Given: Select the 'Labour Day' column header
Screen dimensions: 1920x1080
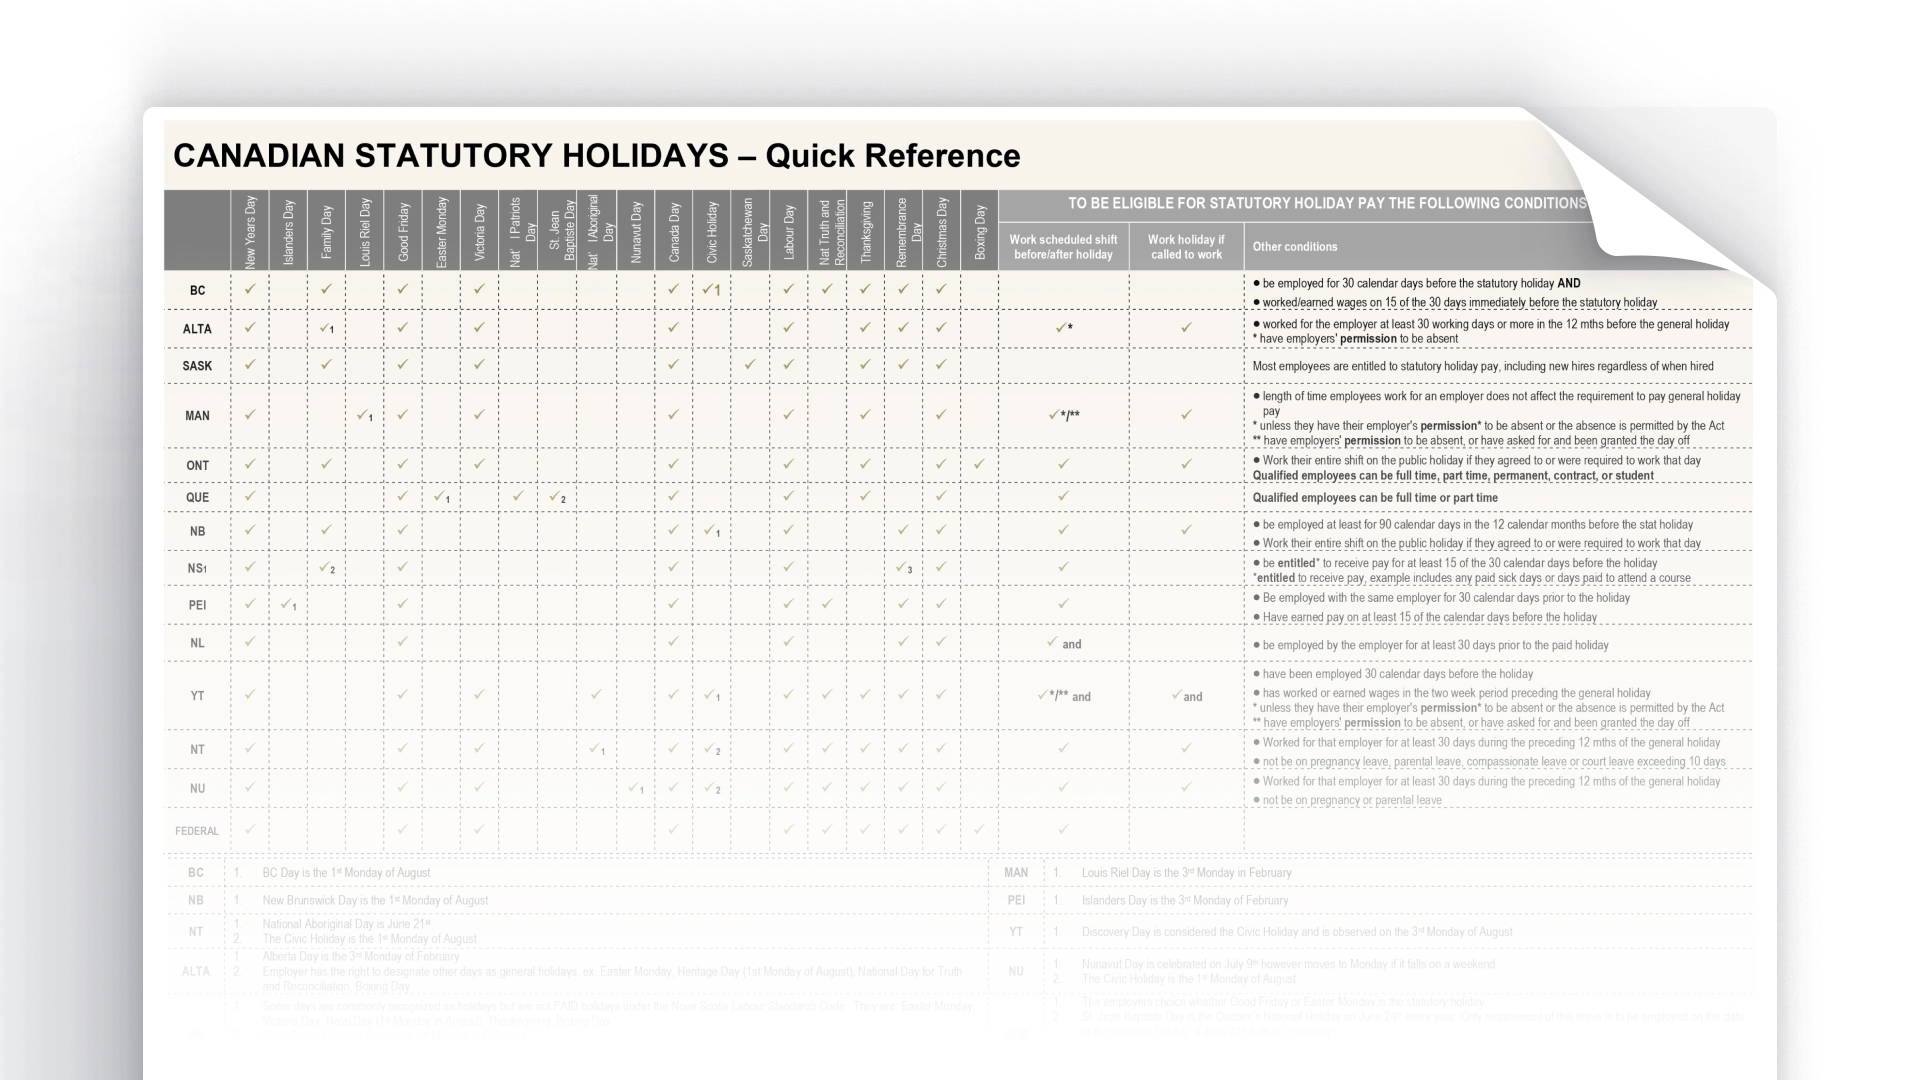Looking at the screenshot, I should pos(788,231).
